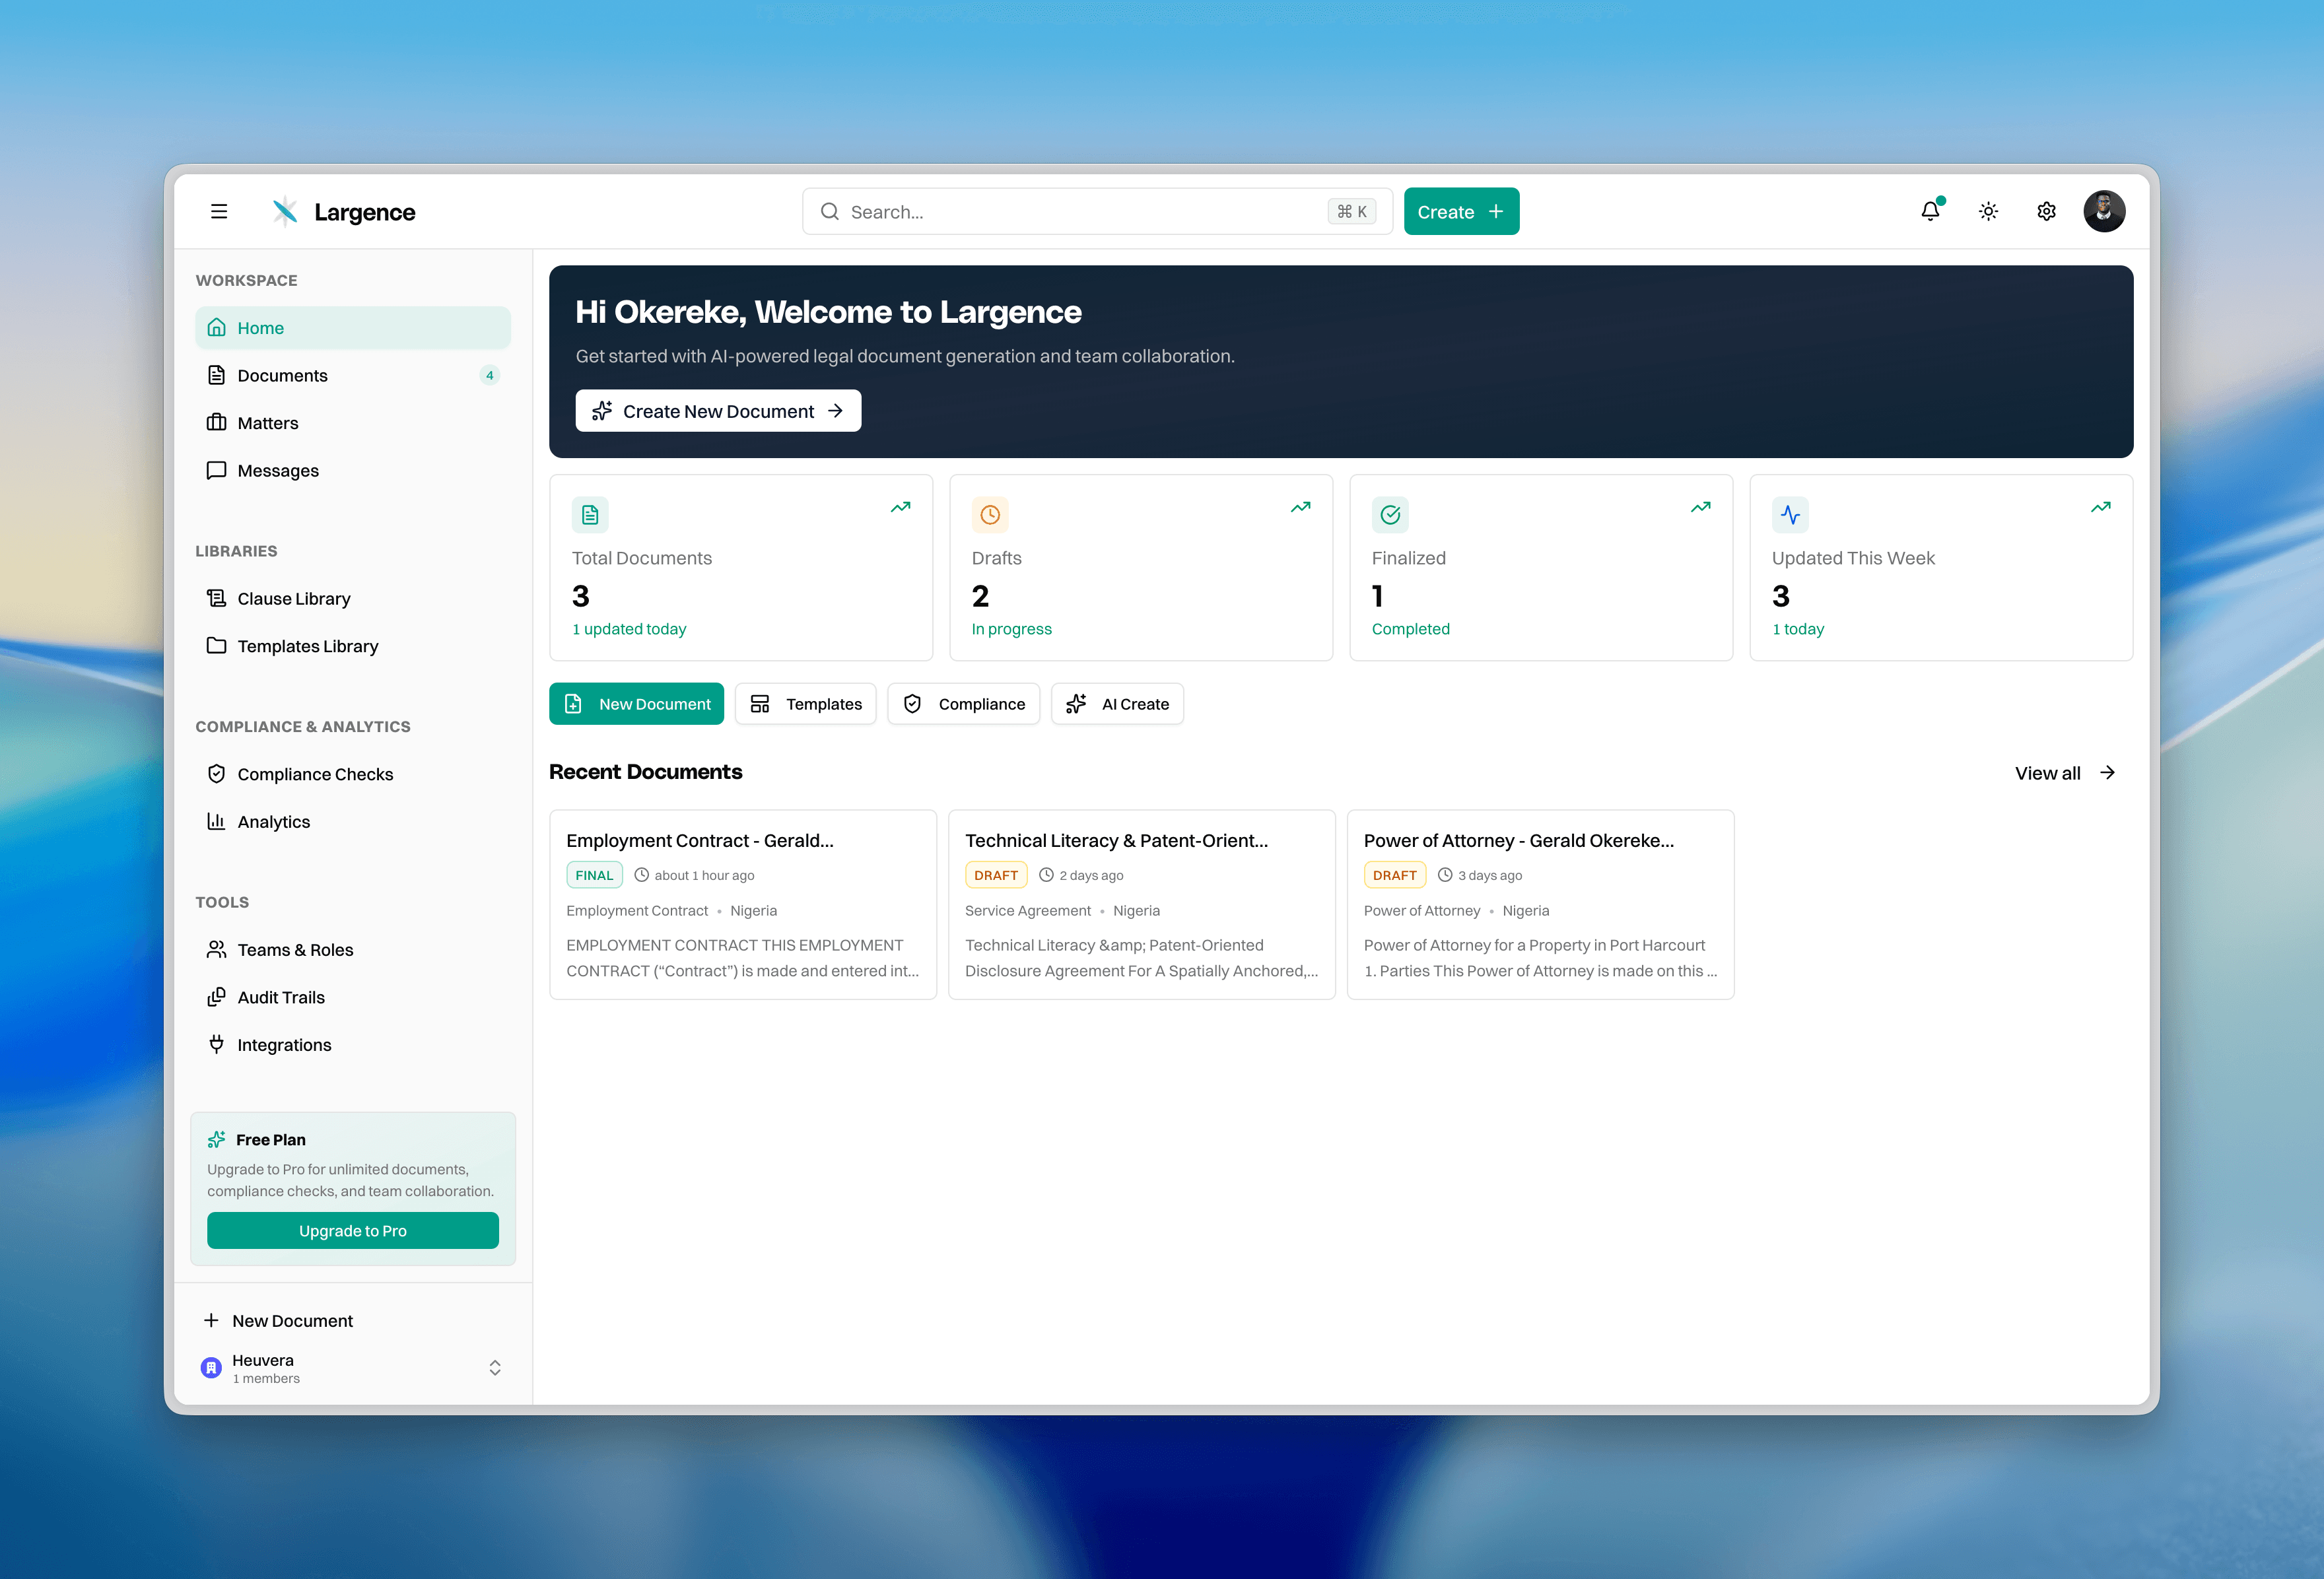
Task: Select the Messages menu item
Action: pyautogui.click(x=277, y=470)
